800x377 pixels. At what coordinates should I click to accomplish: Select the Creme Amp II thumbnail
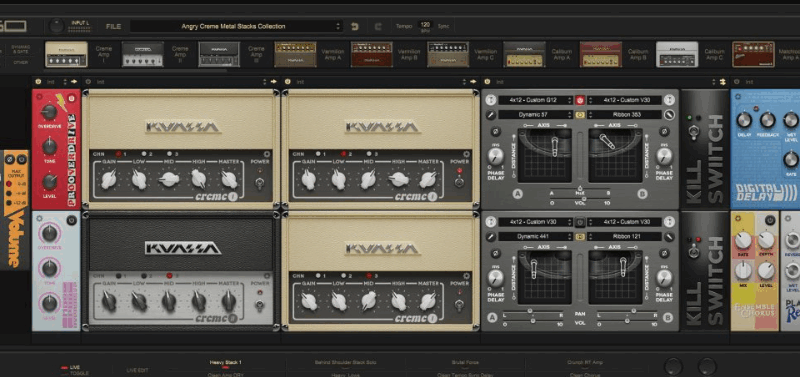(x=142, y=54)
